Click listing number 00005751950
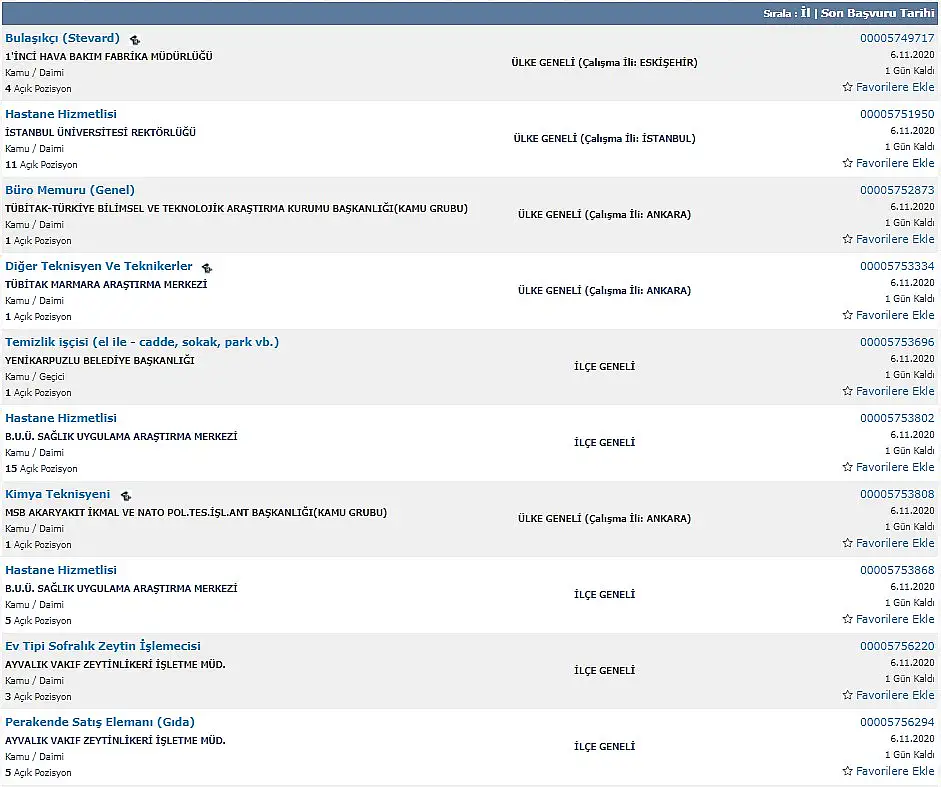 coord(897,114)
